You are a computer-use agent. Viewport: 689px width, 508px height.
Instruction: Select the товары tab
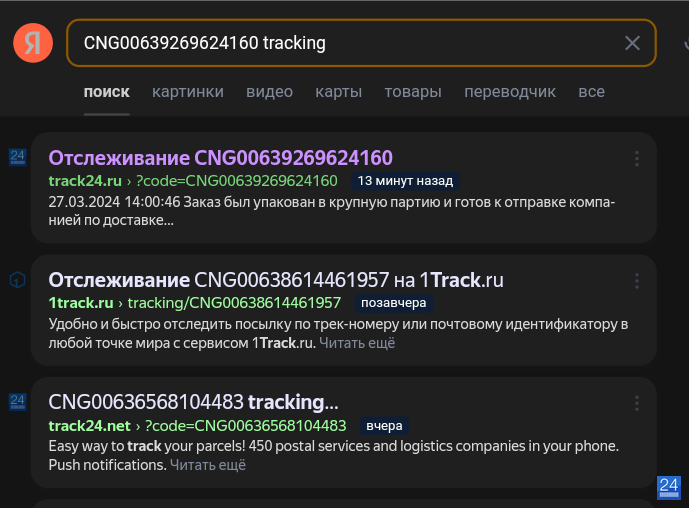pyautogui.click(x=413, y=92)
